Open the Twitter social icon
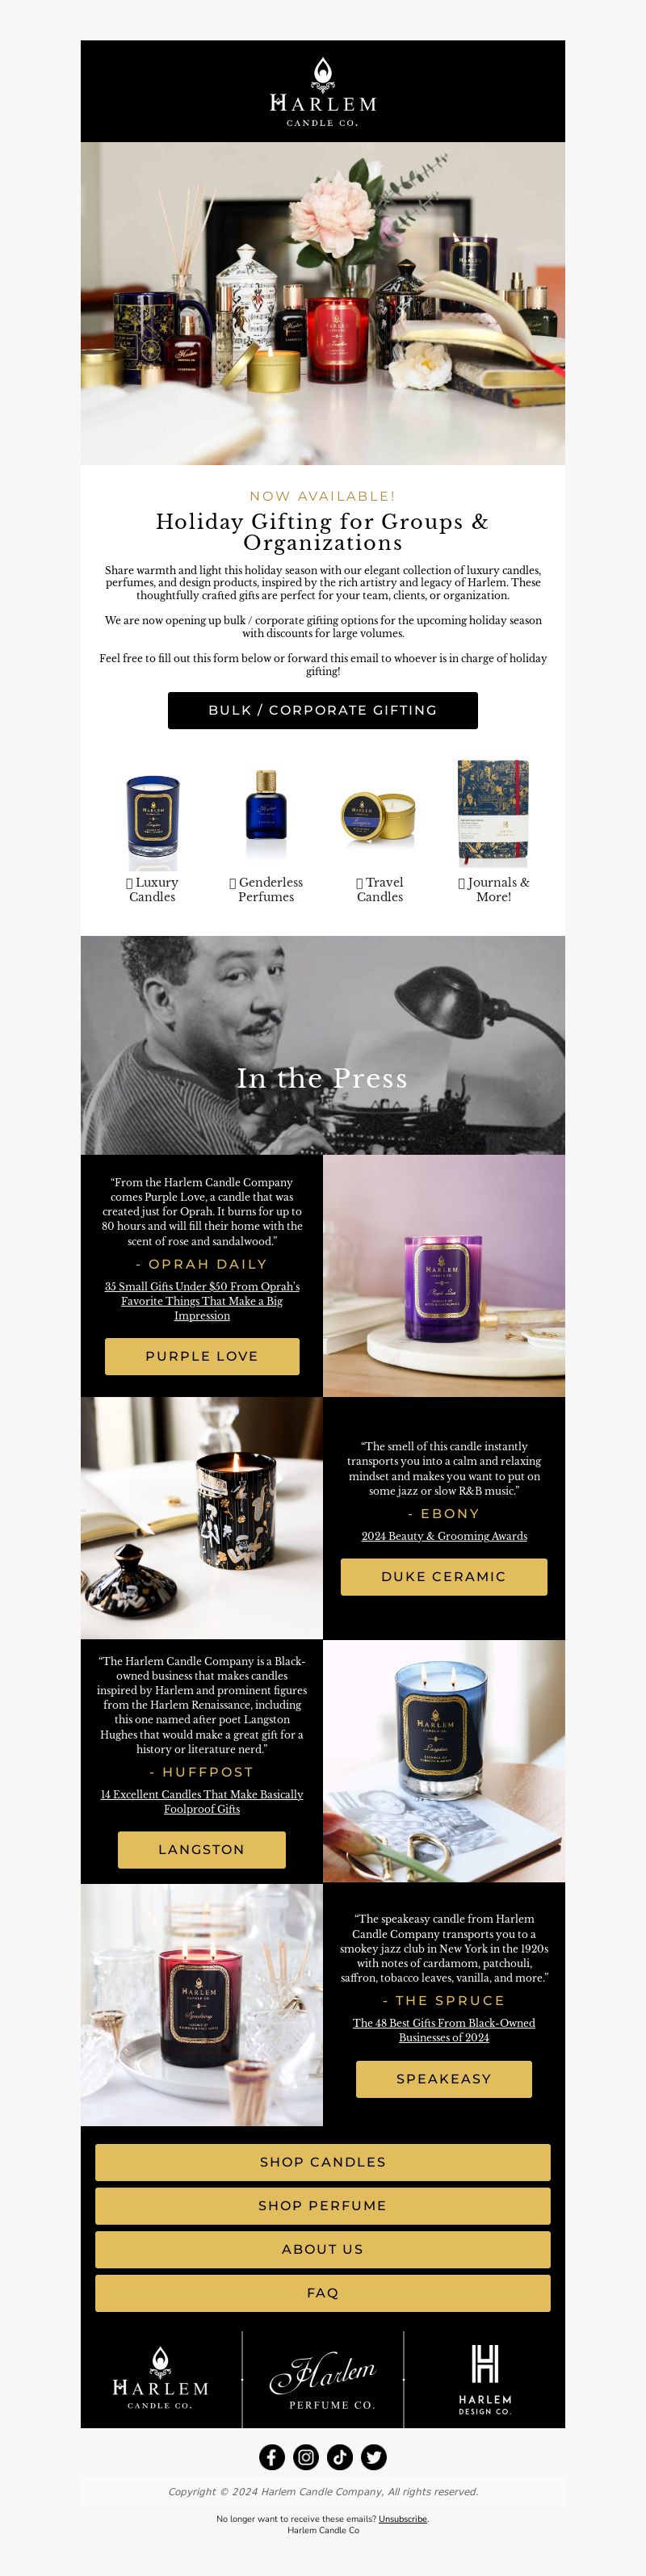Image resolution: width=646 pixels, height=2576 pixels. click(x=374, y=2457)
